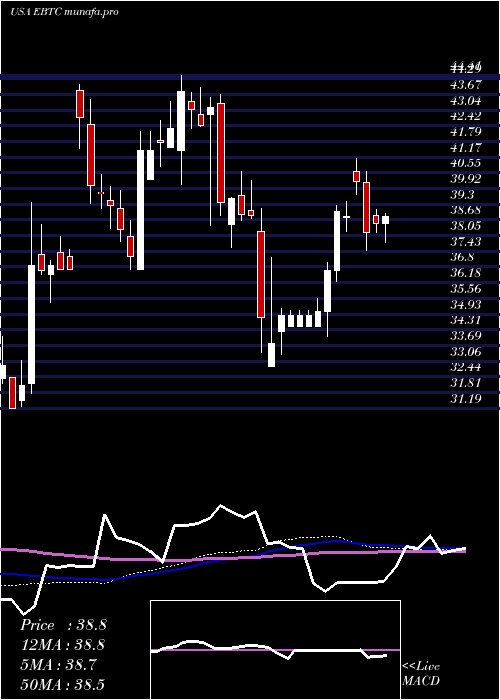Click the <<Live MACD label

click(421, 674)
